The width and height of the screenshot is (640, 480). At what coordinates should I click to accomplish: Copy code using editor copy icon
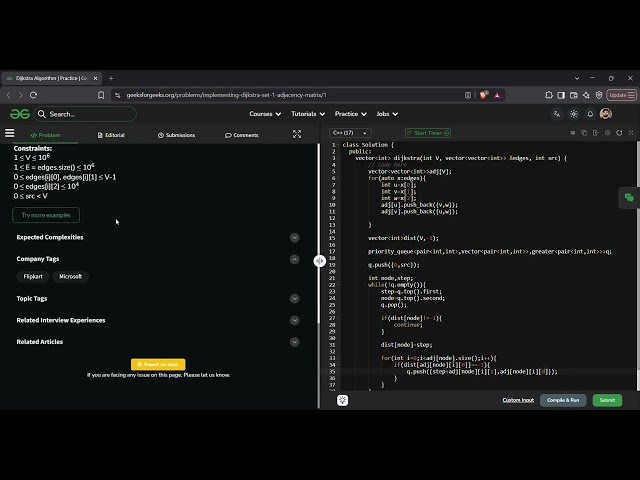(x=584, y=133)
